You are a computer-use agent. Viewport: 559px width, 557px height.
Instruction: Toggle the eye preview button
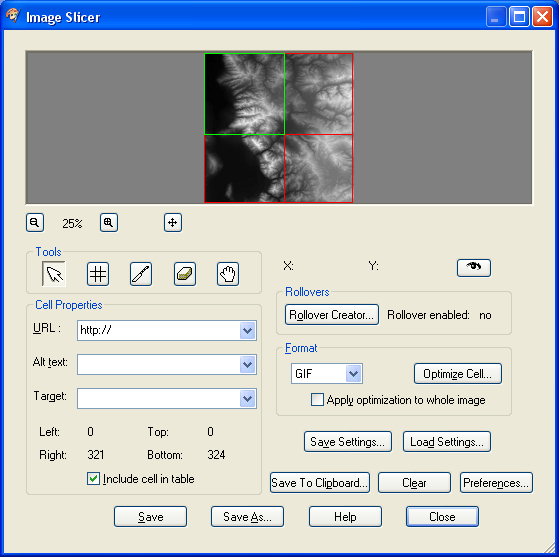click(x=474, y=267)
